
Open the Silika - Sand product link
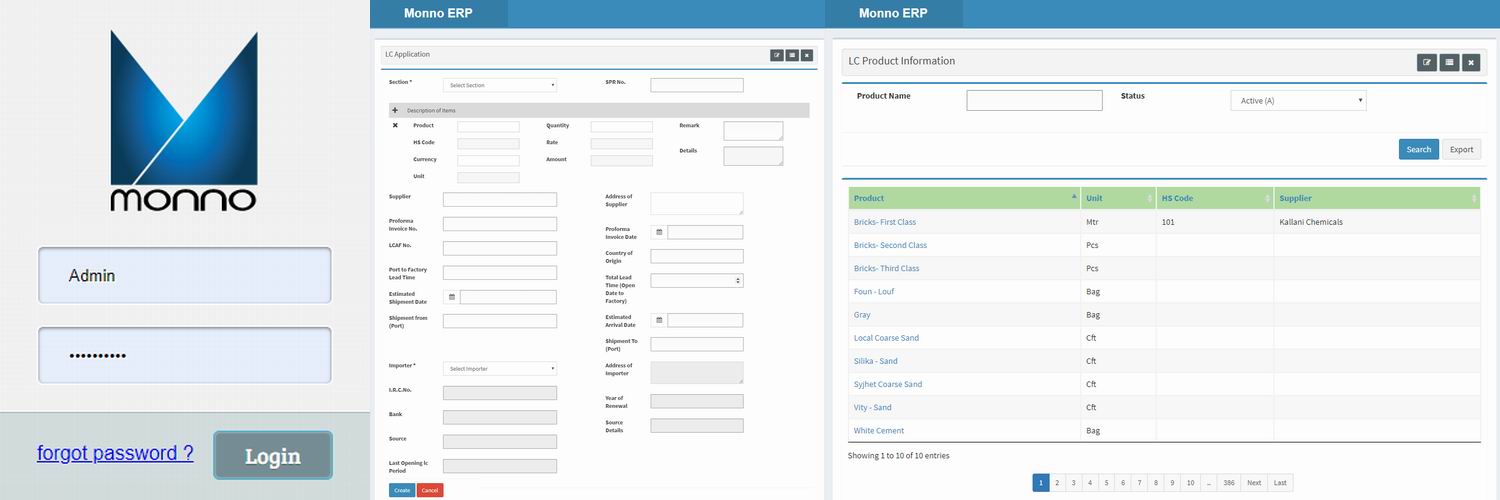[876, 361]
